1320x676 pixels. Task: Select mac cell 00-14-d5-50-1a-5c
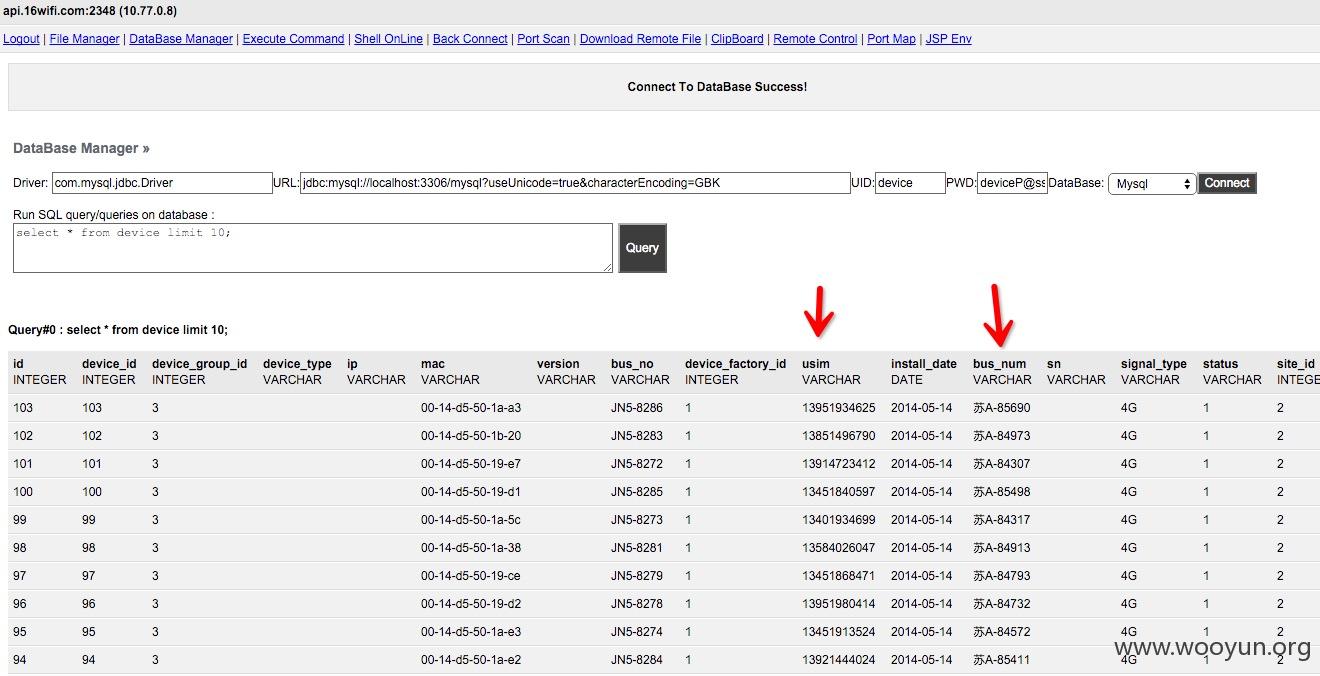coord(471,520)
